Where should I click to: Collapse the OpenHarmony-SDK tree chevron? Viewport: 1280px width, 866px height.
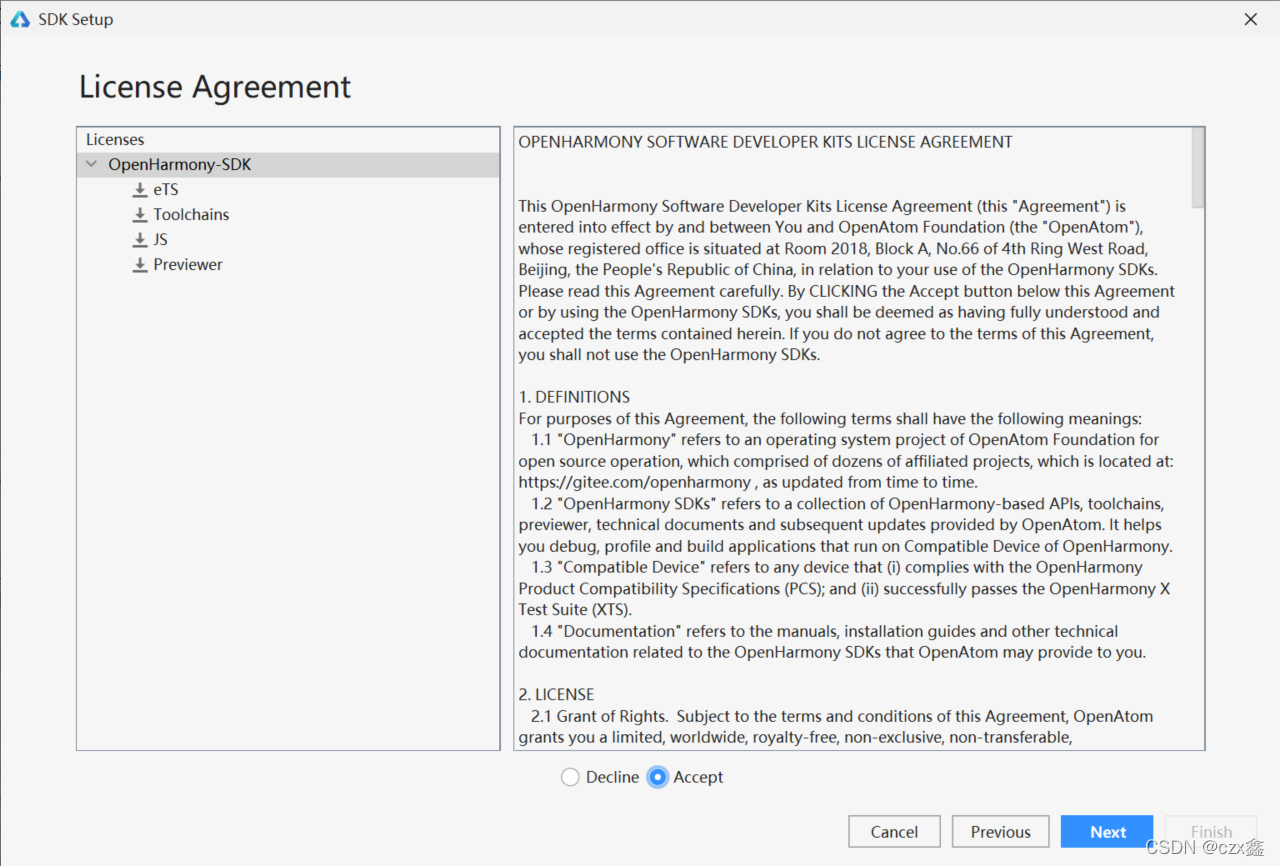[x=92, y=164]
